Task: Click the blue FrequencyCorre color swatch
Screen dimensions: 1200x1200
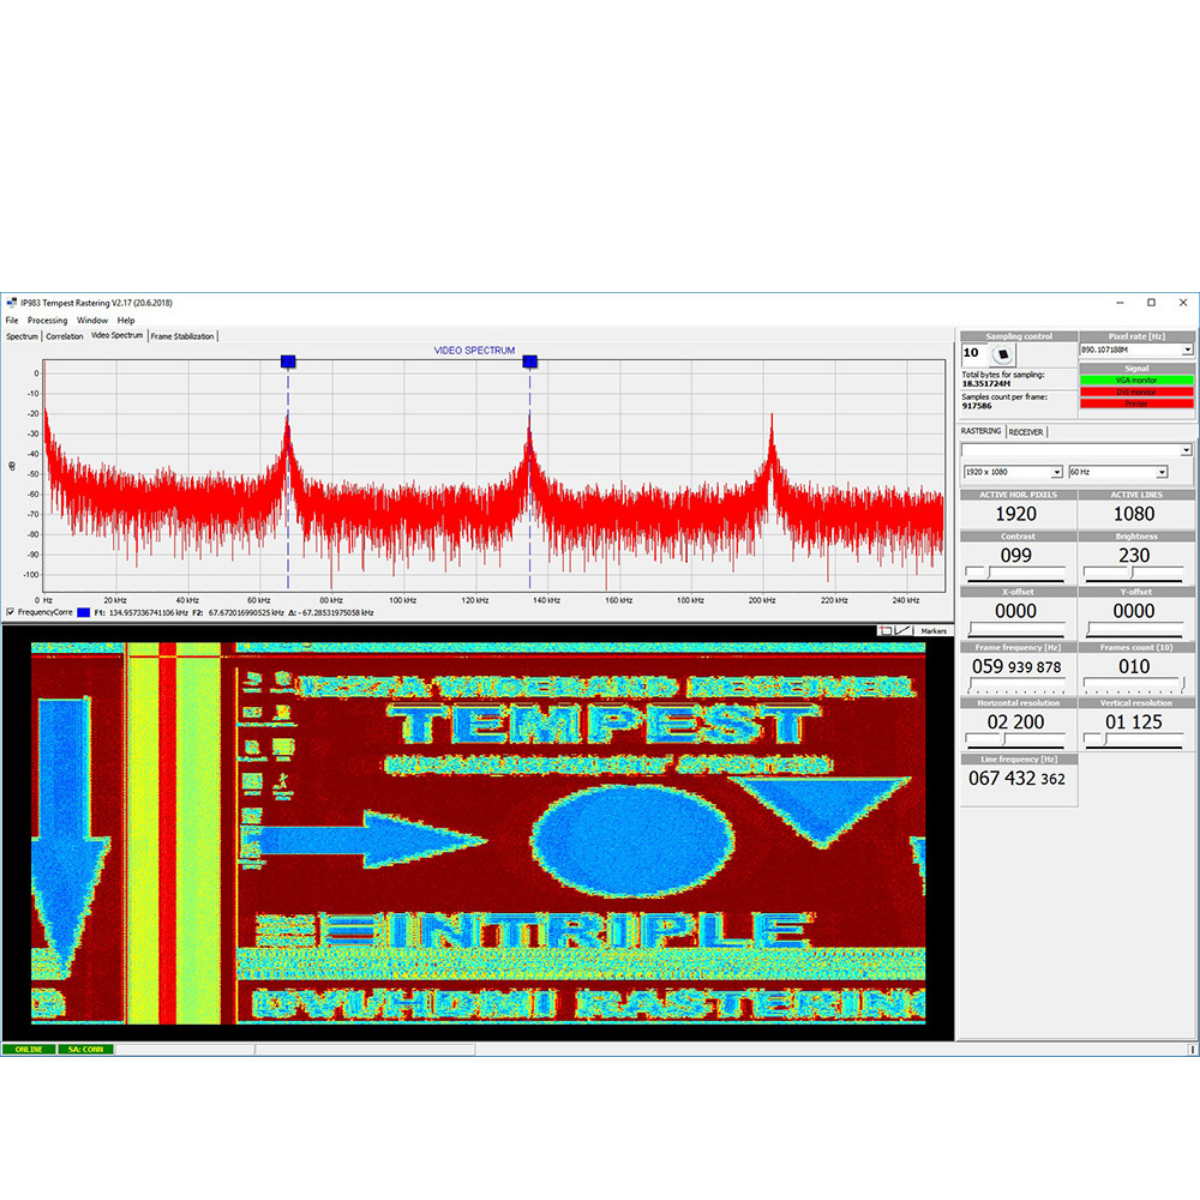Action: tap(83, 612)
